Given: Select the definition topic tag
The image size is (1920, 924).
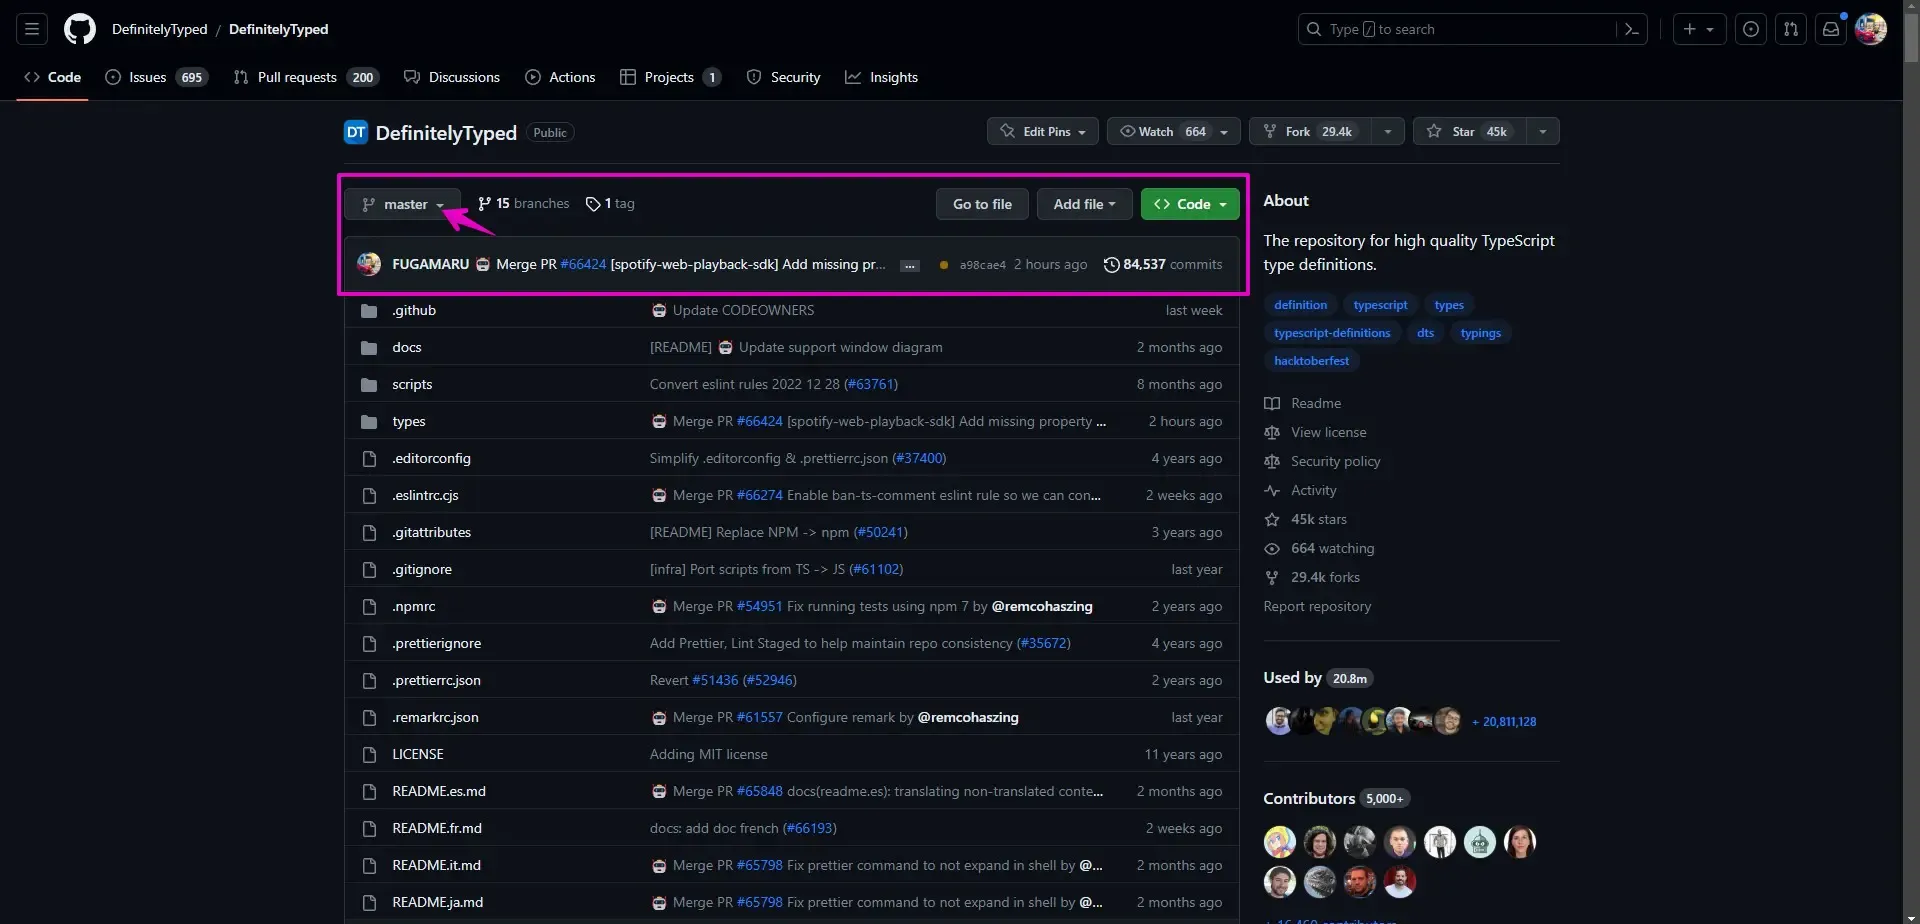Looking at the screenshot, I should point(1300,305).
